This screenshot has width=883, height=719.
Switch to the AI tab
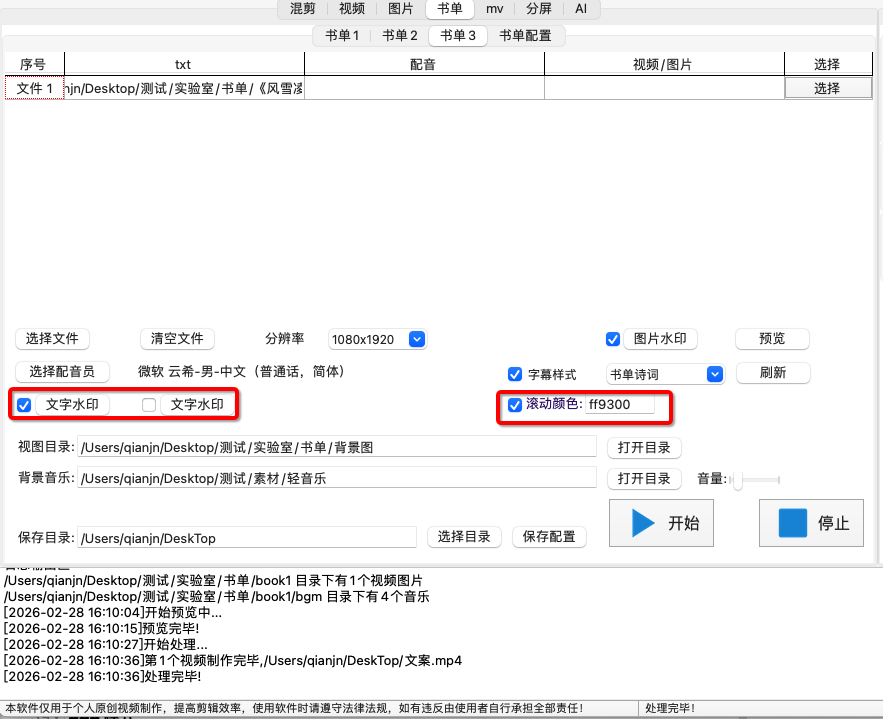(581, 9)
